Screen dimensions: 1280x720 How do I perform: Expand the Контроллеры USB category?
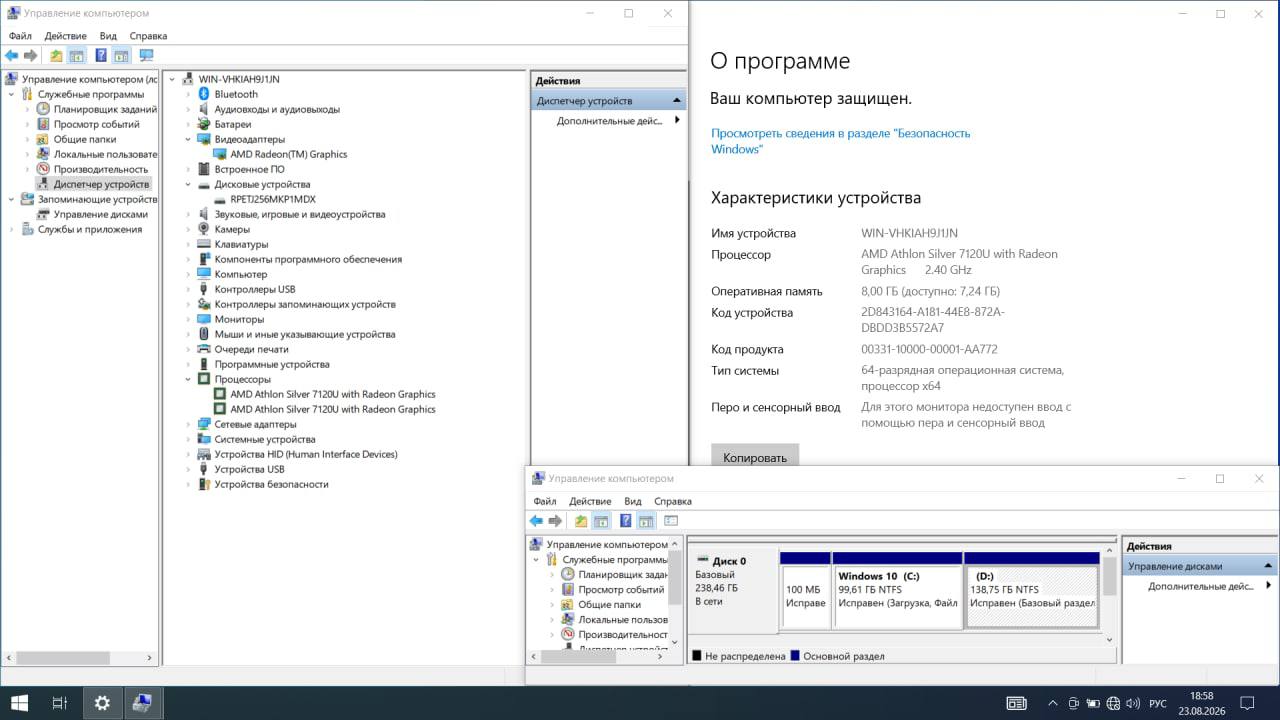(188, 289)
